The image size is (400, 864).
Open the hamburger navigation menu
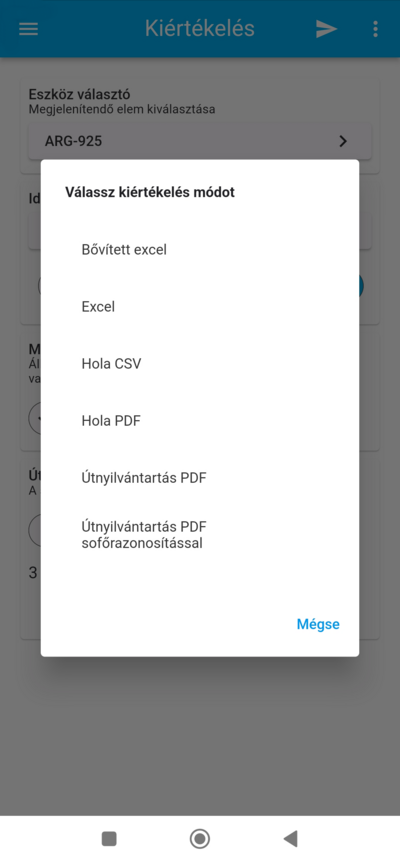[x=29, y=29]
